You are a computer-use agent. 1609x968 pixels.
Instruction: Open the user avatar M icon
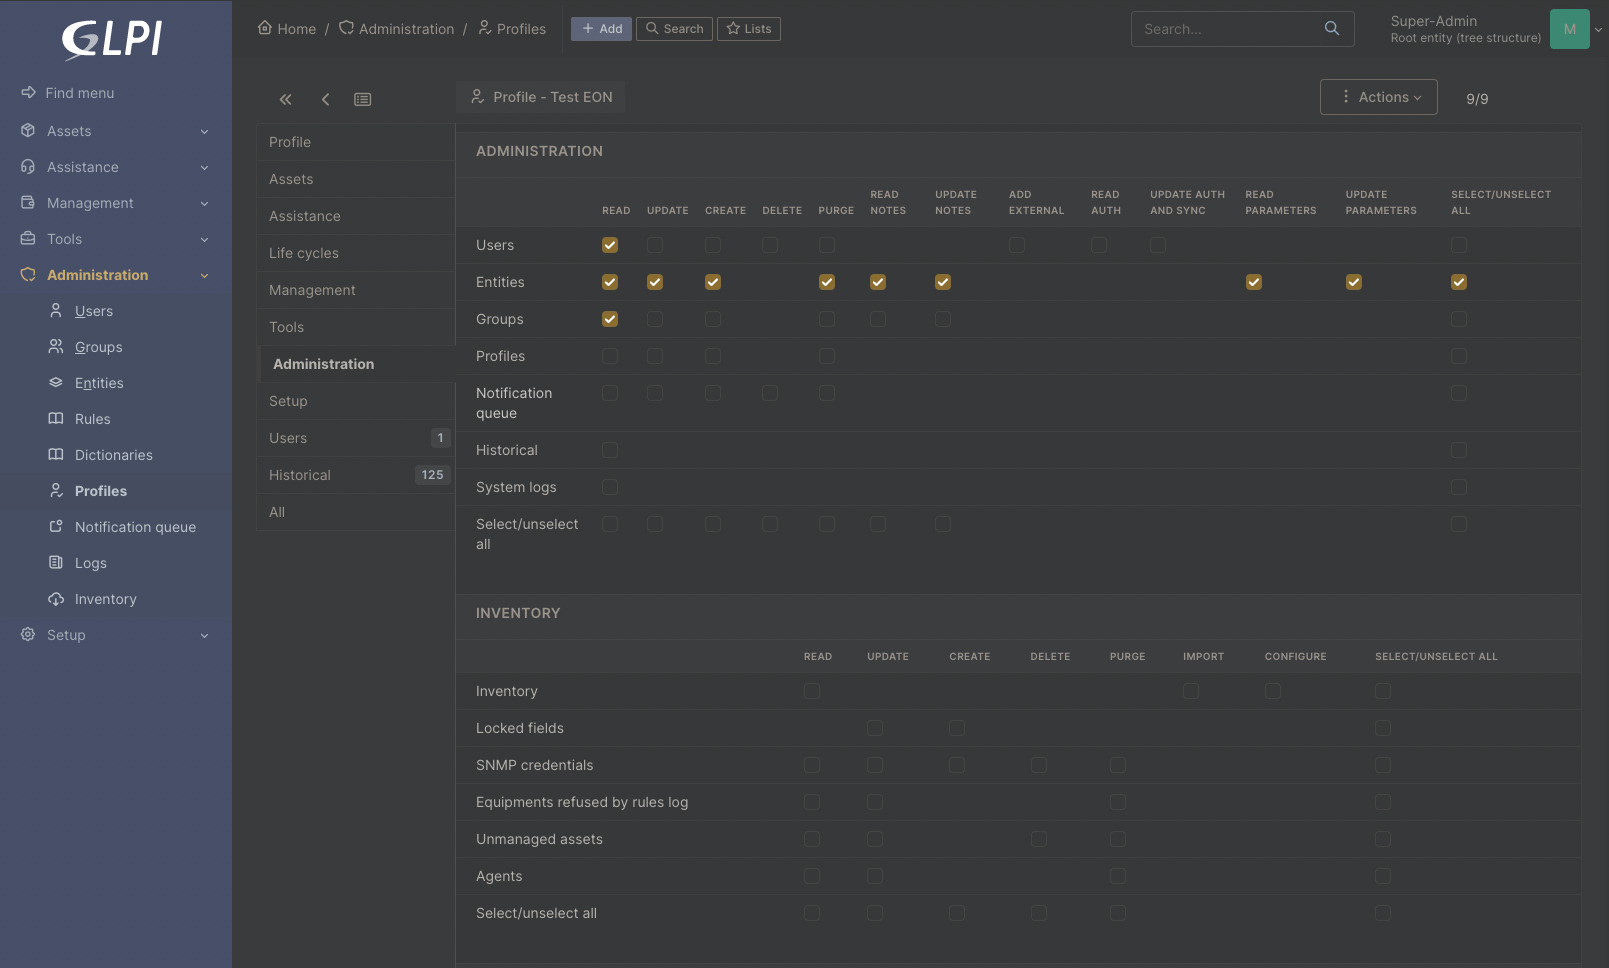point(1570,29)
